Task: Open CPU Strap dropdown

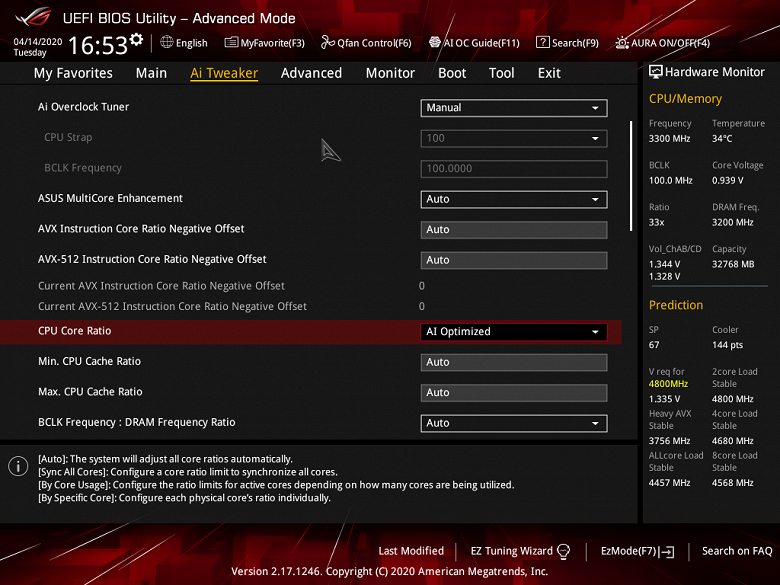Action: (514, 138)
